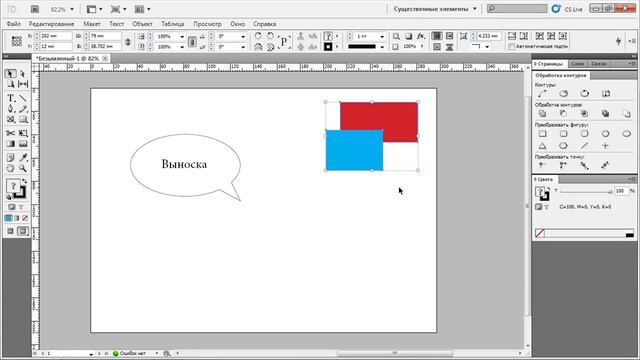
Task: Click the search field in application bar
Action: (517, 9)
